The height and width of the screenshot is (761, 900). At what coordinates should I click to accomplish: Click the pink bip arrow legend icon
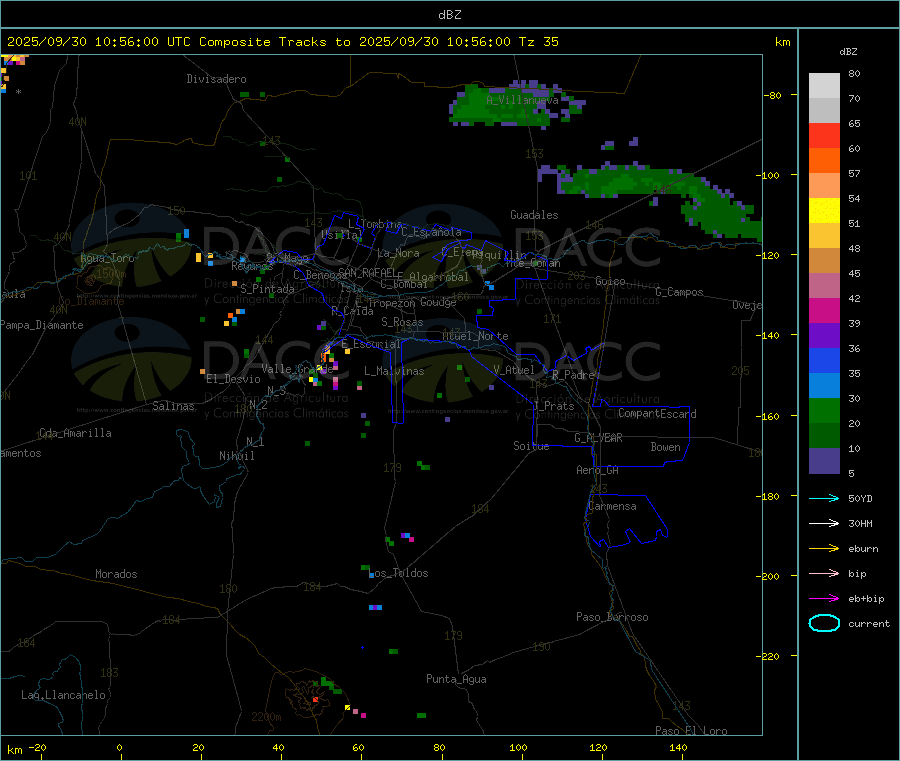coord(824,573)
